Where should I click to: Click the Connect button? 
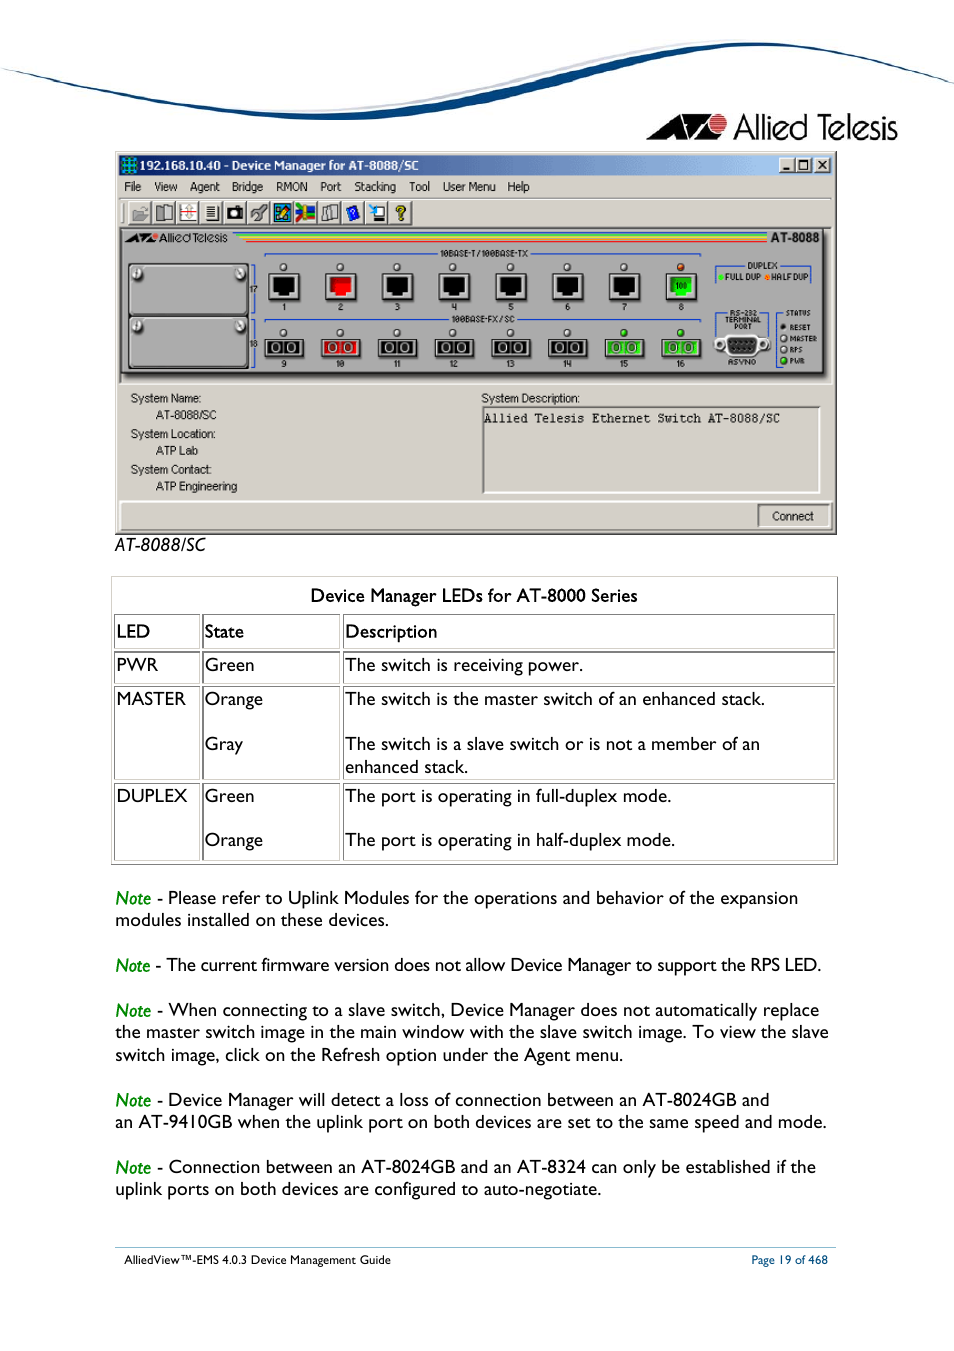793,516
